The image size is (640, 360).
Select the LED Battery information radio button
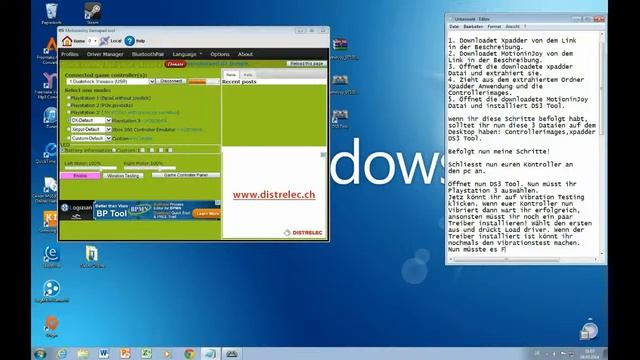(x=62, y=150)
